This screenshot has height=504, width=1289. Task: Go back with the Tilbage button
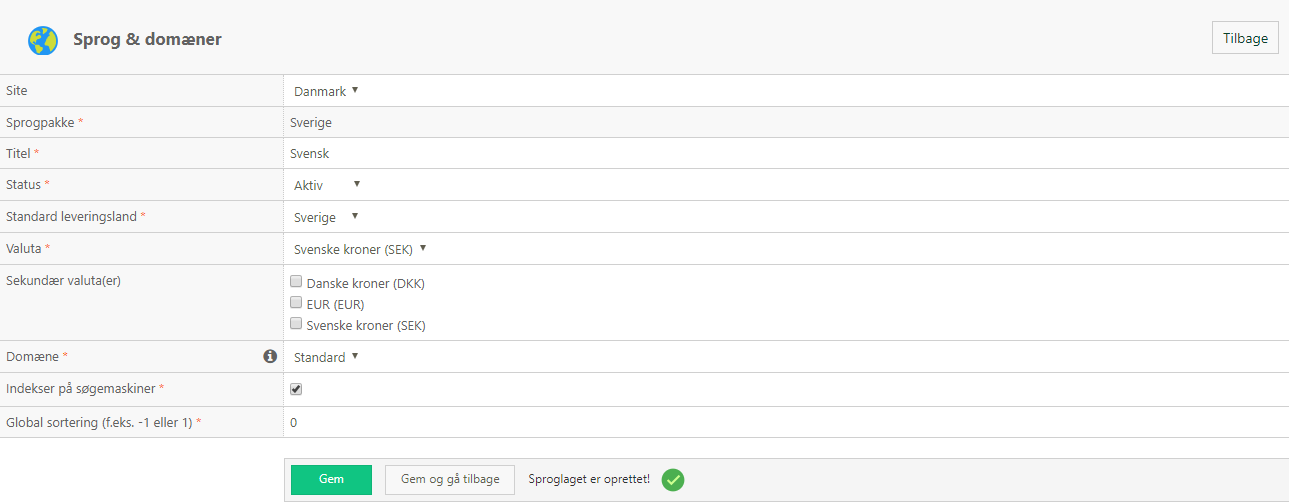[x=1245, y=38]
